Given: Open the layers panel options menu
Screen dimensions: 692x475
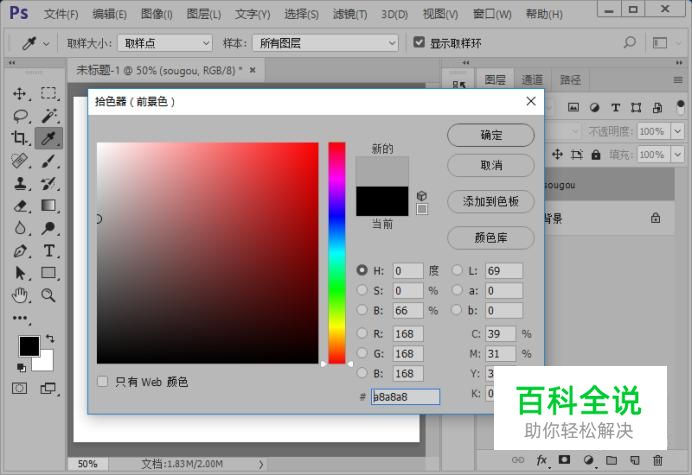Looking at the screenshot, I should 678,80.
